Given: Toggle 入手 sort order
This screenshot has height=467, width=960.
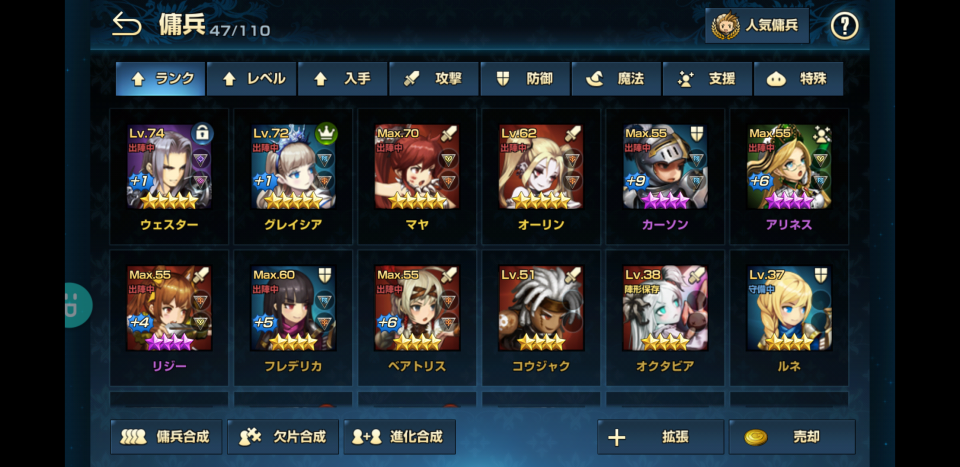Looking at the screenshot, I should [x=343, y=79].
